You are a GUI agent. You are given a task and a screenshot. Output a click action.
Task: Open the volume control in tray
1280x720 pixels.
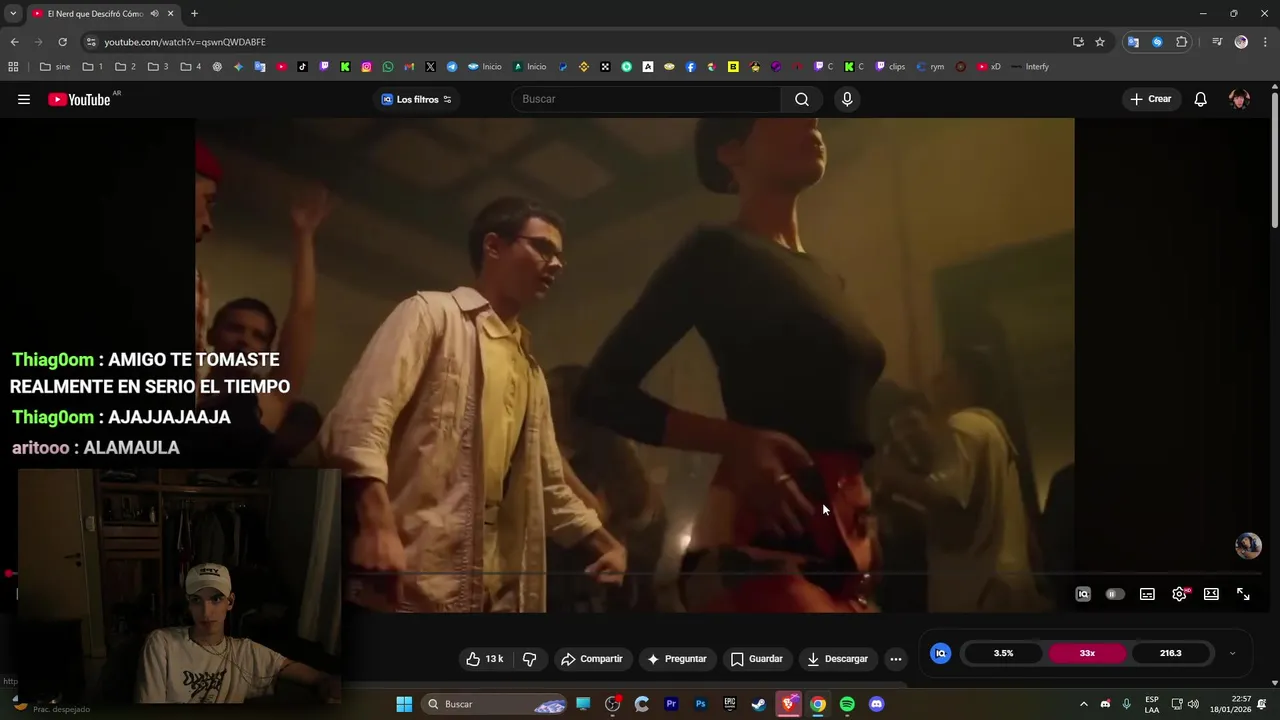click(x=1193, y=704)
